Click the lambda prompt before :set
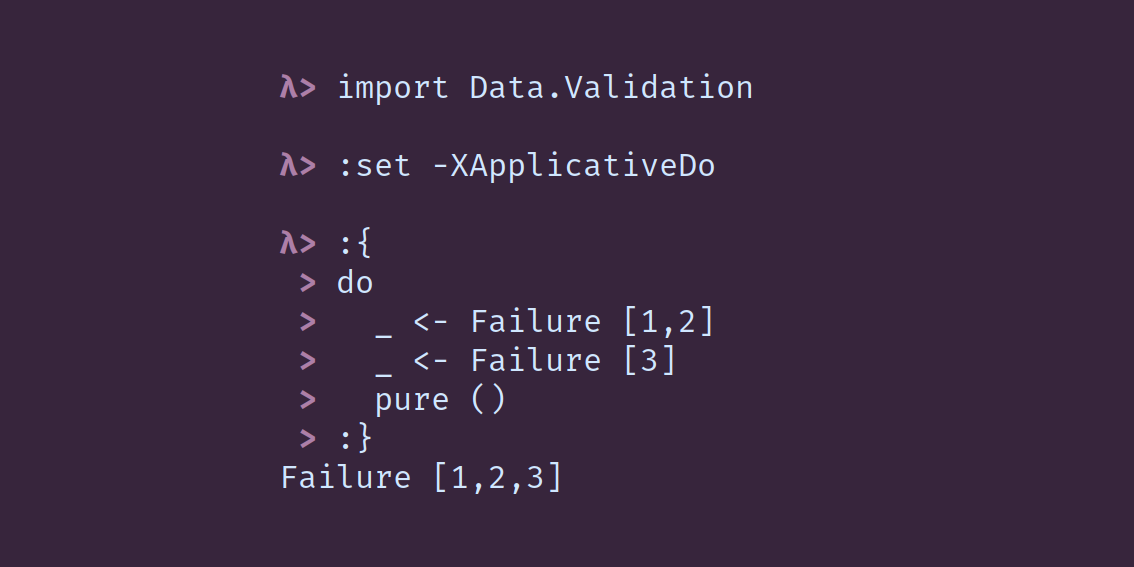Viewport: 1134px width, 567px height. [x=298, y=166]
